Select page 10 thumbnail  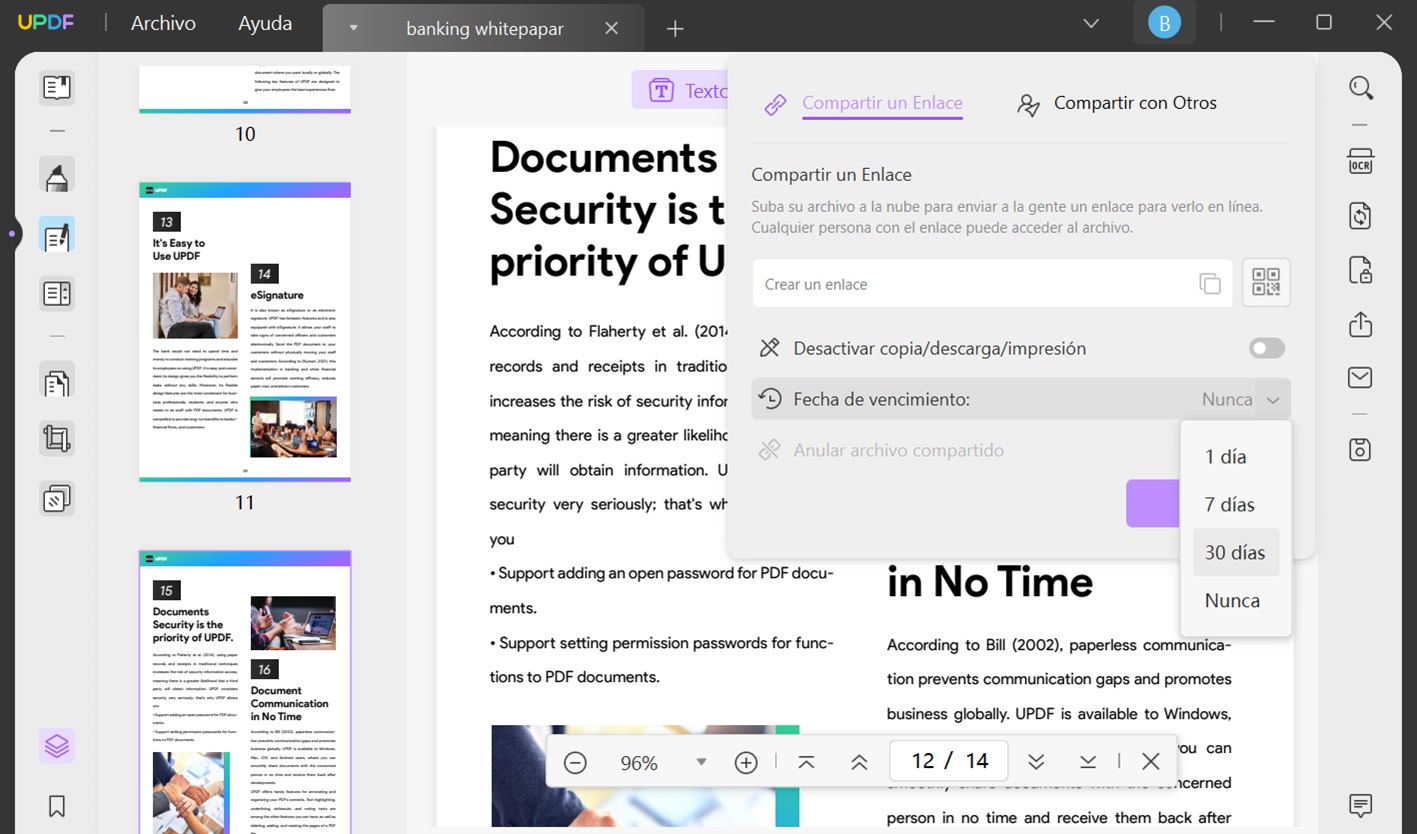pos(245,89)
